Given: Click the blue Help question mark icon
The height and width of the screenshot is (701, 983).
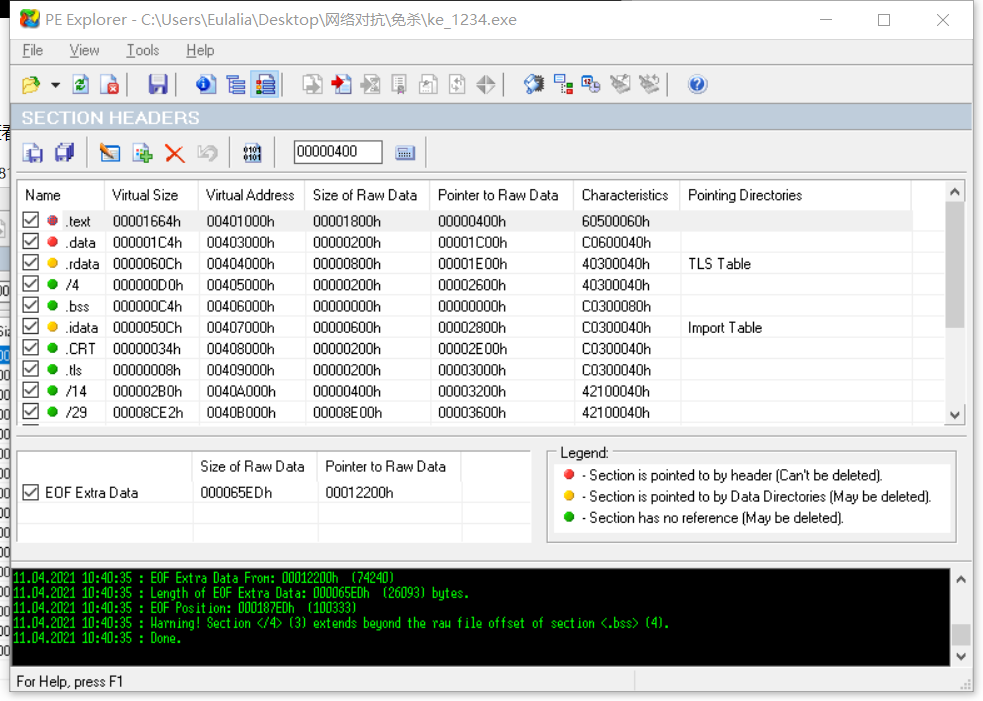Looking at the screenshot, I should 698,85.
